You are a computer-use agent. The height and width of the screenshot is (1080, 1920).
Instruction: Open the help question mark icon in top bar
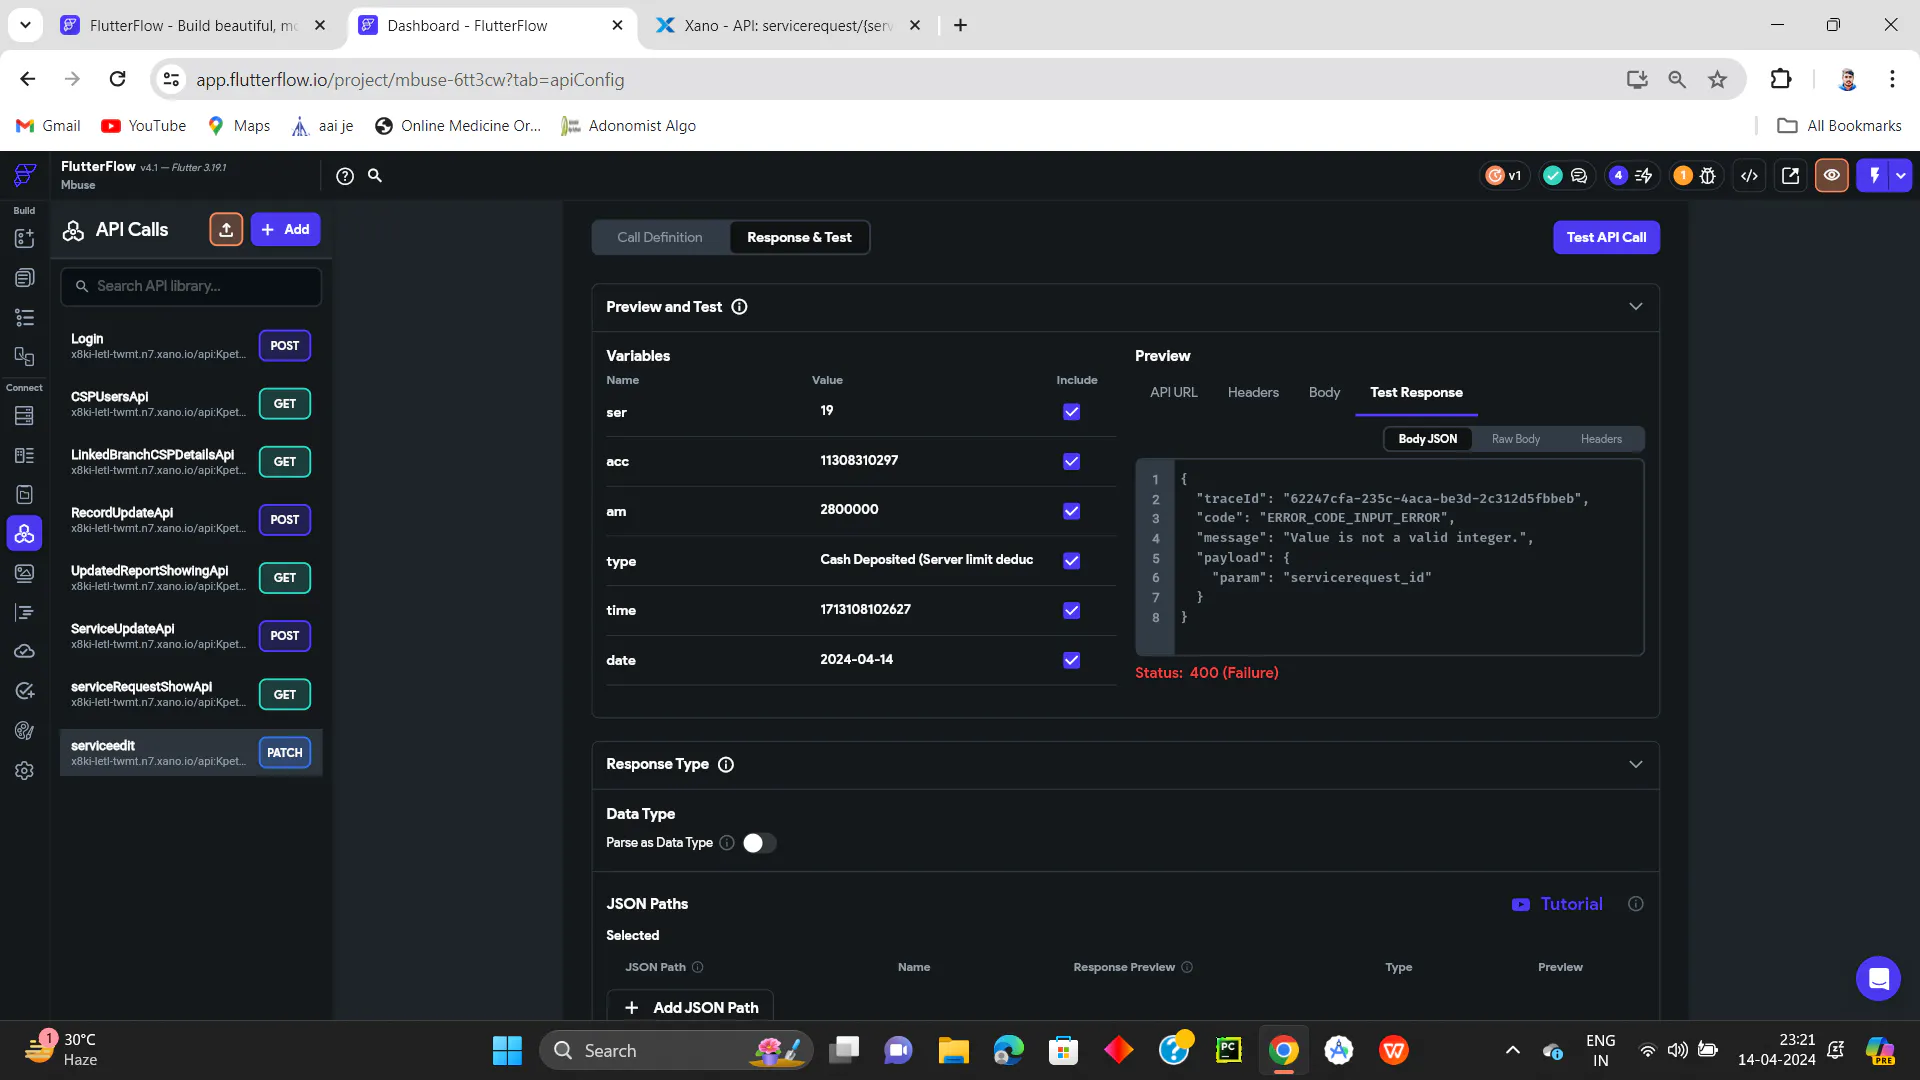345,176
